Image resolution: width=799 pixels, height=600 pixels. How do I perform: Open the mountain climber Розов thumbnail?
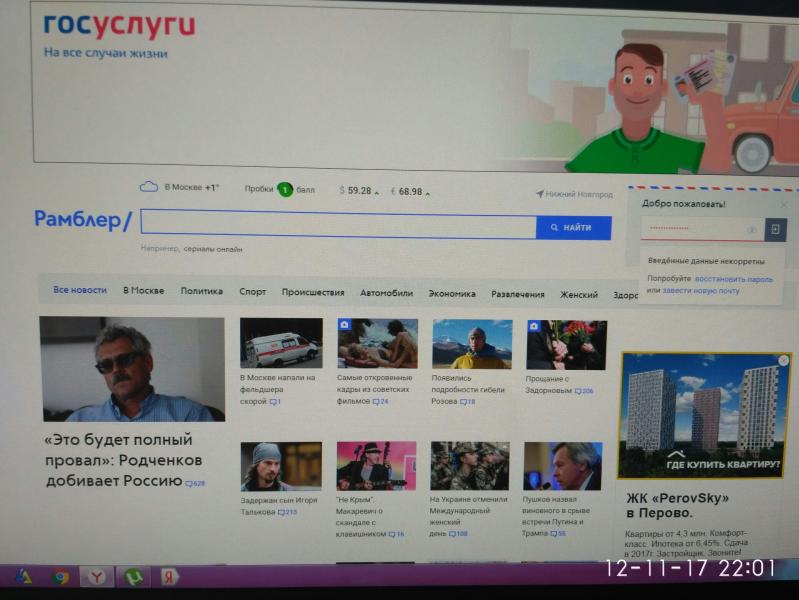coord(472,344)
